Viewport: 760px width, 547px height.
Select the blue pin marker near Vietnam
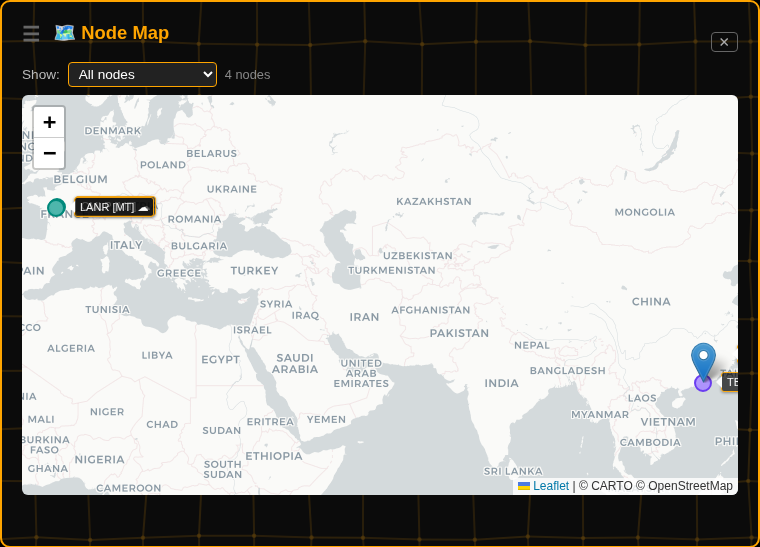(x=703, y=360)
